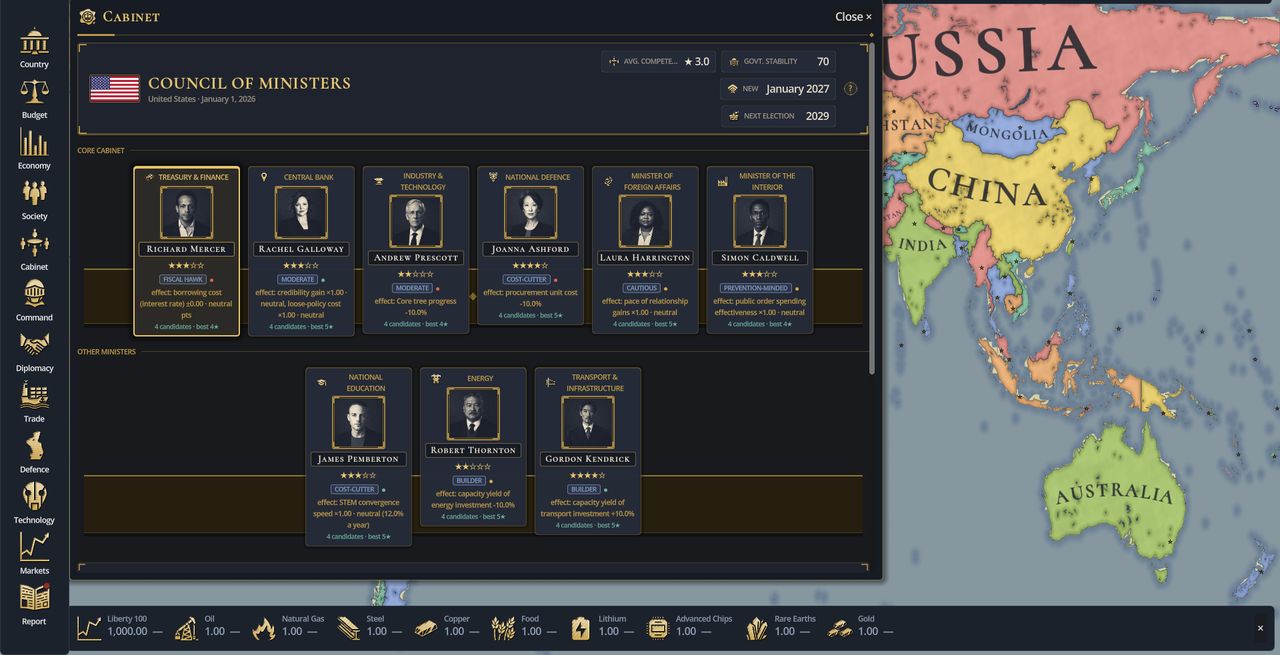
Task: Click Robert Thornton's portrait
Action: (x=473, y=414)
